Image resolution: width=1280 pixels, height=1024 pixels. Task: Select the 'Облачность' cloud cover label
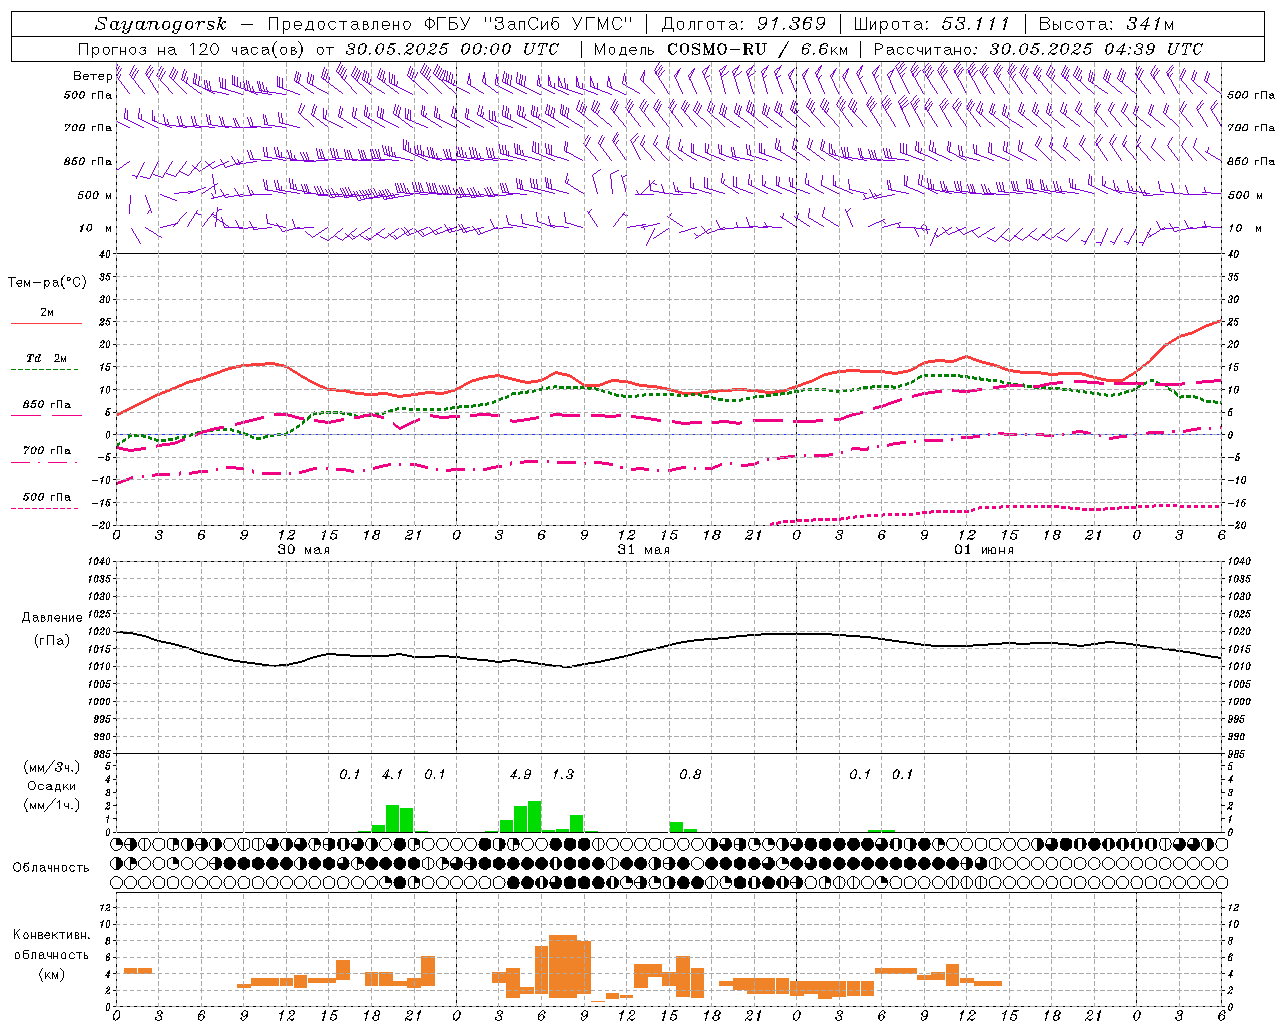[51, 868]
